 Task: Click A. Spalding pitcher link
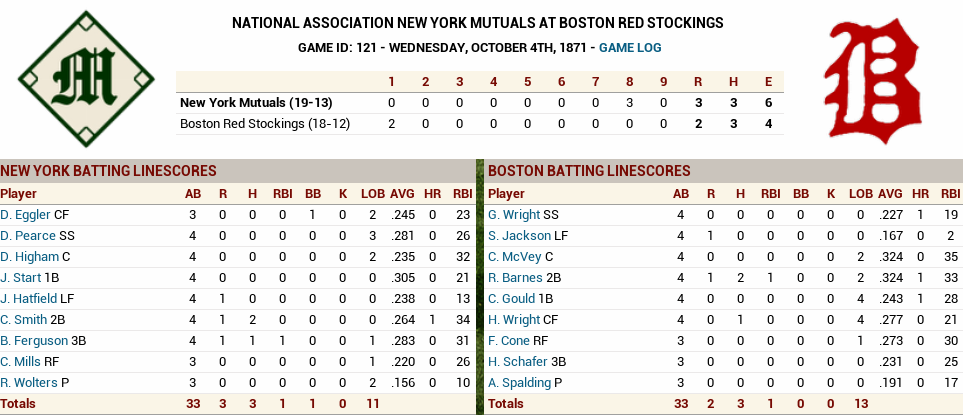click(519, 382)
